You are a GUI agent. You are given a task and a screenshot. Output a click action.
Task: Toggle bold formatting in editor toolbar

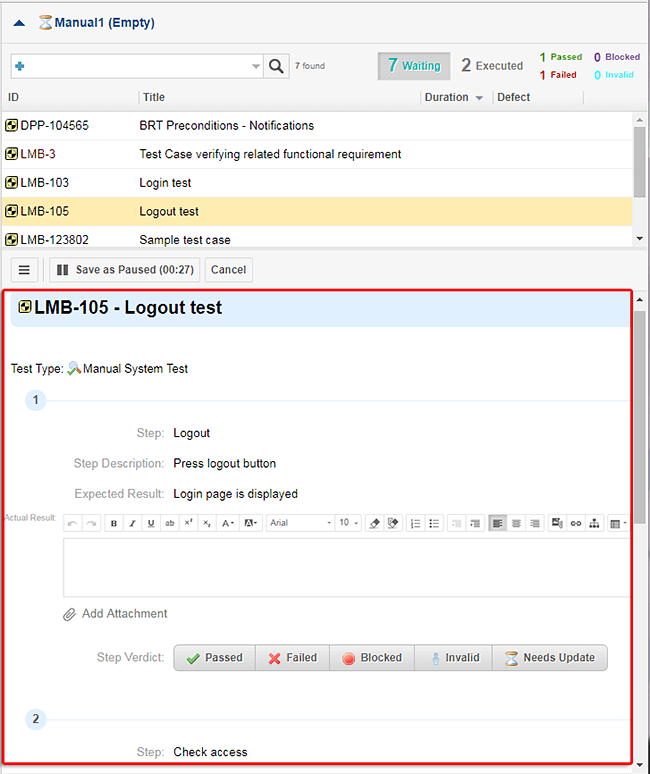tap(114, 523)
